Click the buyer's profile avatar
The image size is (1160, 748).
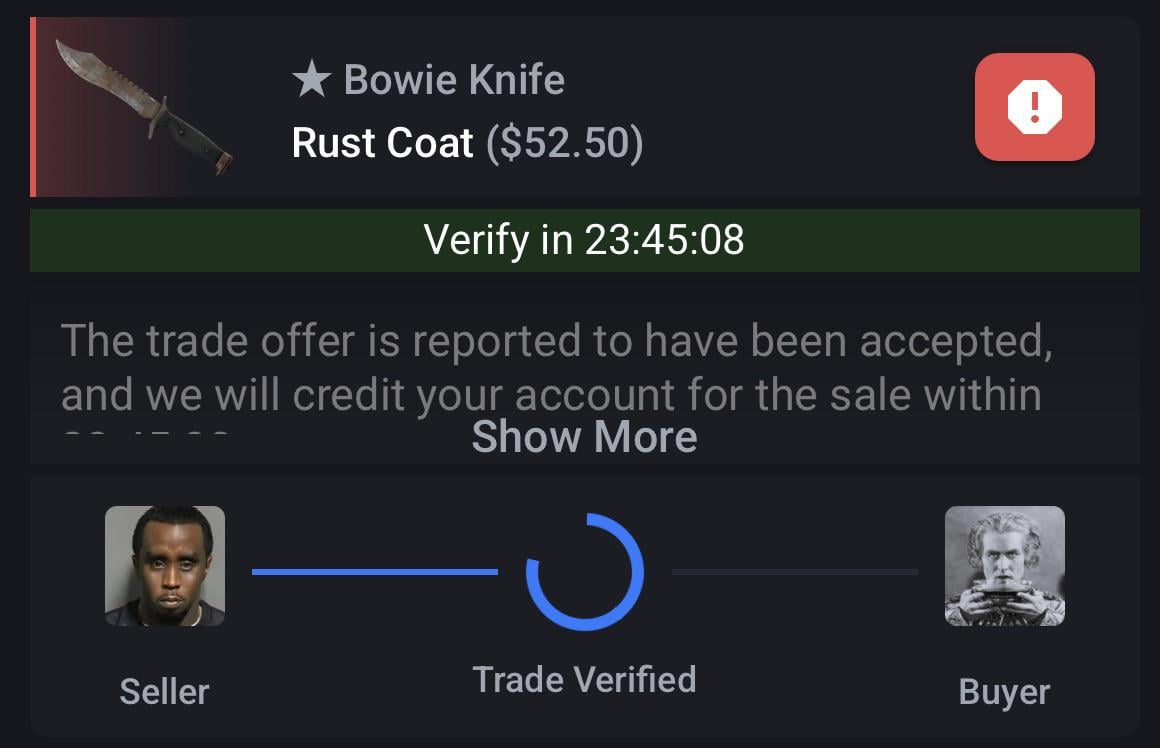pyautogui.click(x=1004, y=566)
